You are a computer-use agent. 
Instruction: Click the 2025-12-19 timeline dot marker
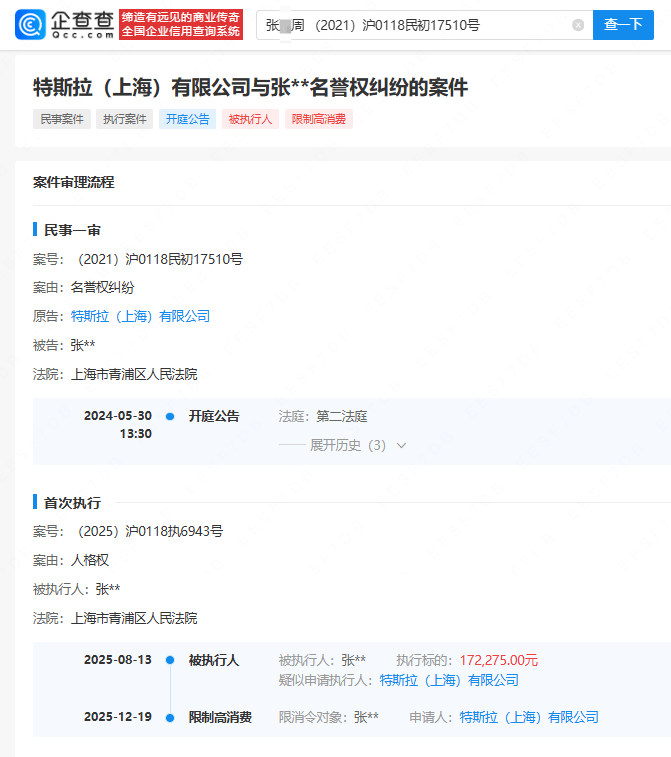point(170,717)
